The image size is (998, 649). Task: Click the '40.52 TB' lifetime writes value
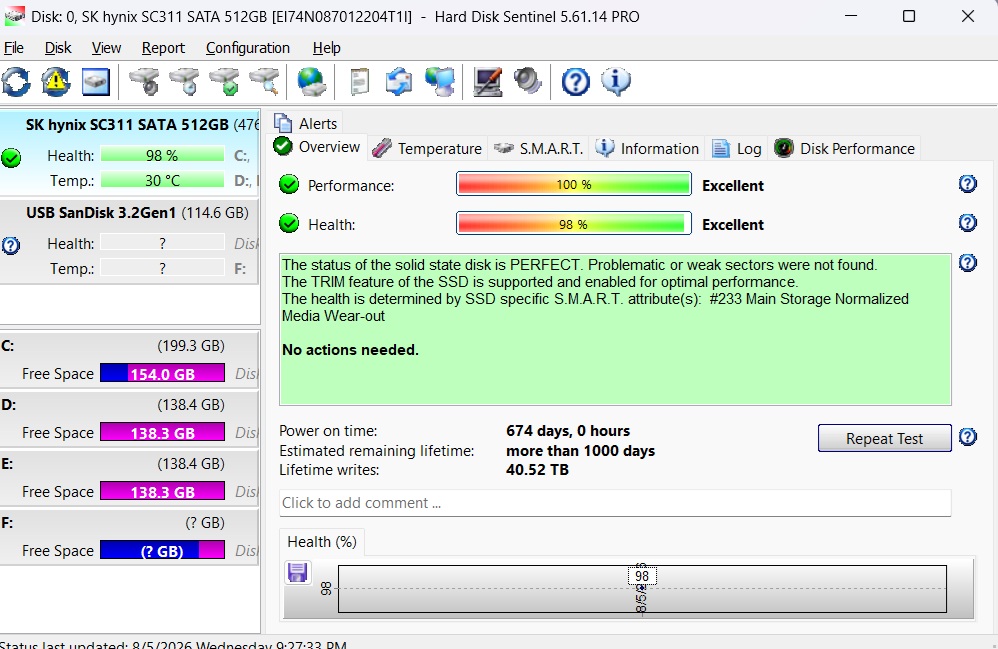537,470
